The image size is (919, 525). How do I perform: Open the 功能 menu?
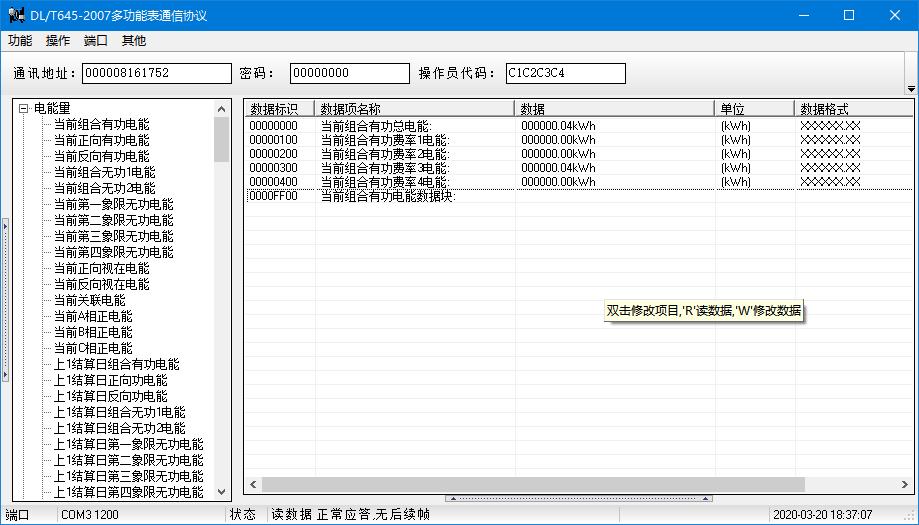pyautogui.click(x=20, y=41)
